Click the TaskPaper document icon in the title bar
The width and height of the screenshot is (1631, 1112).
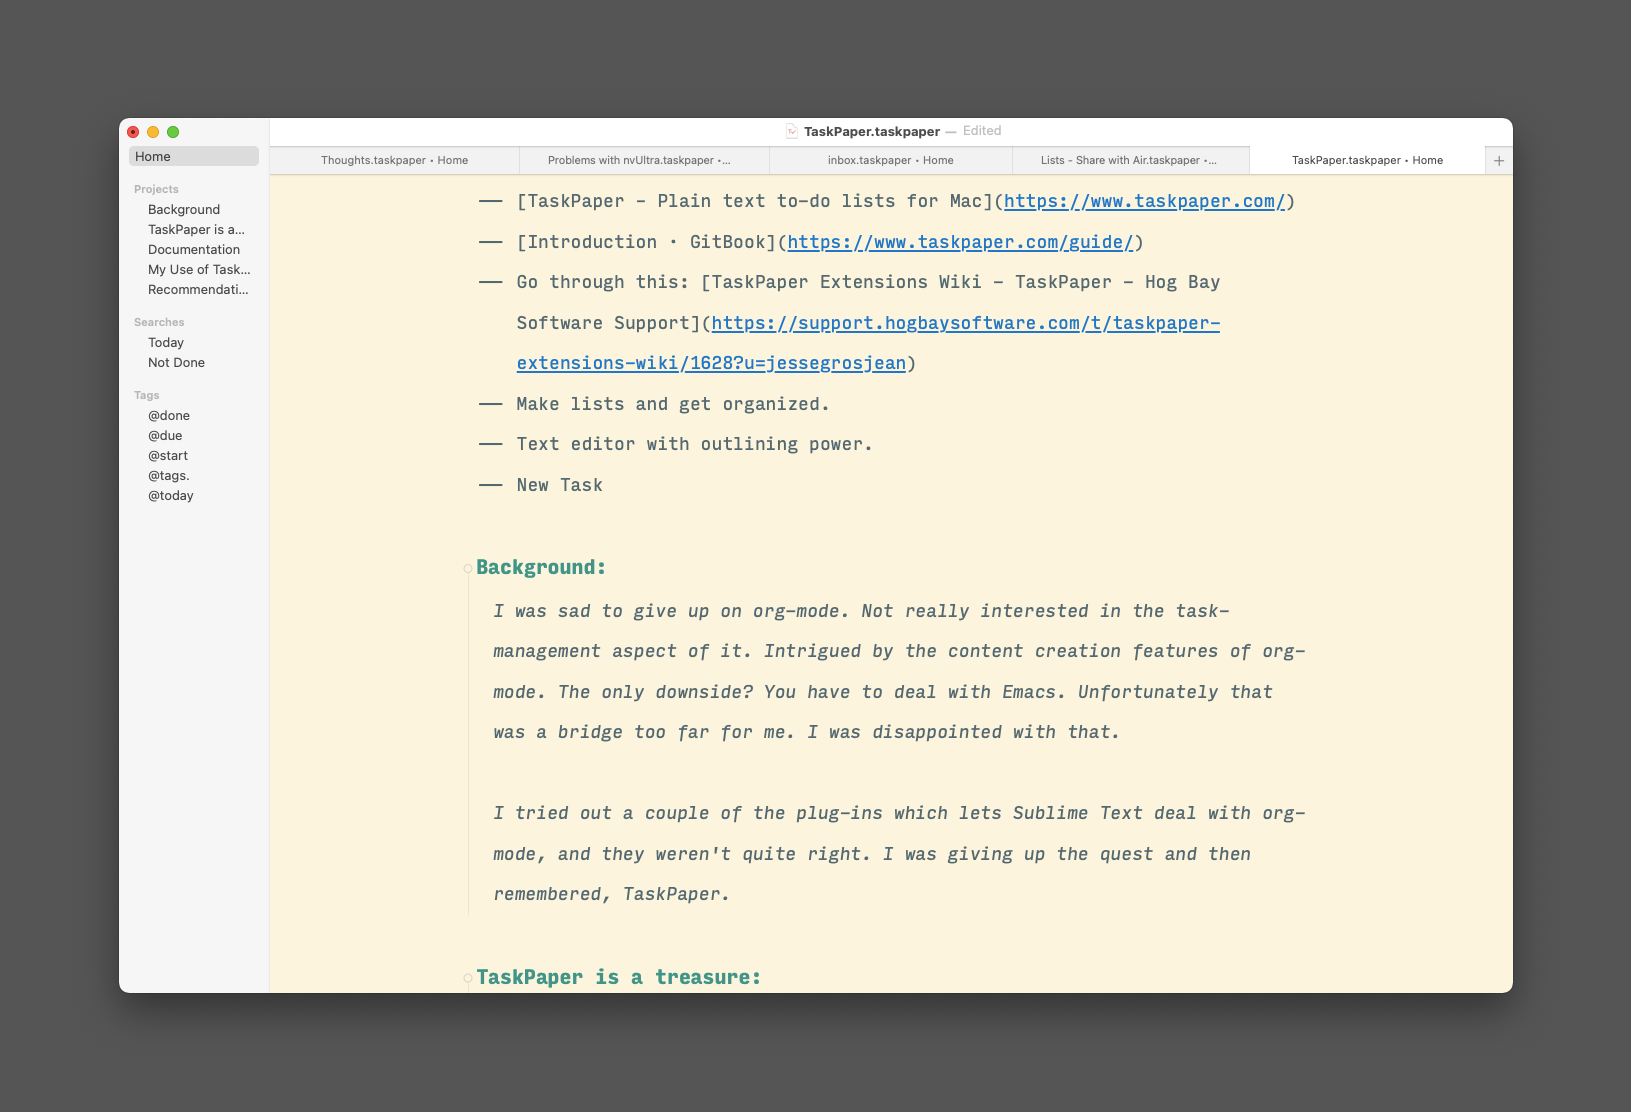792,131
